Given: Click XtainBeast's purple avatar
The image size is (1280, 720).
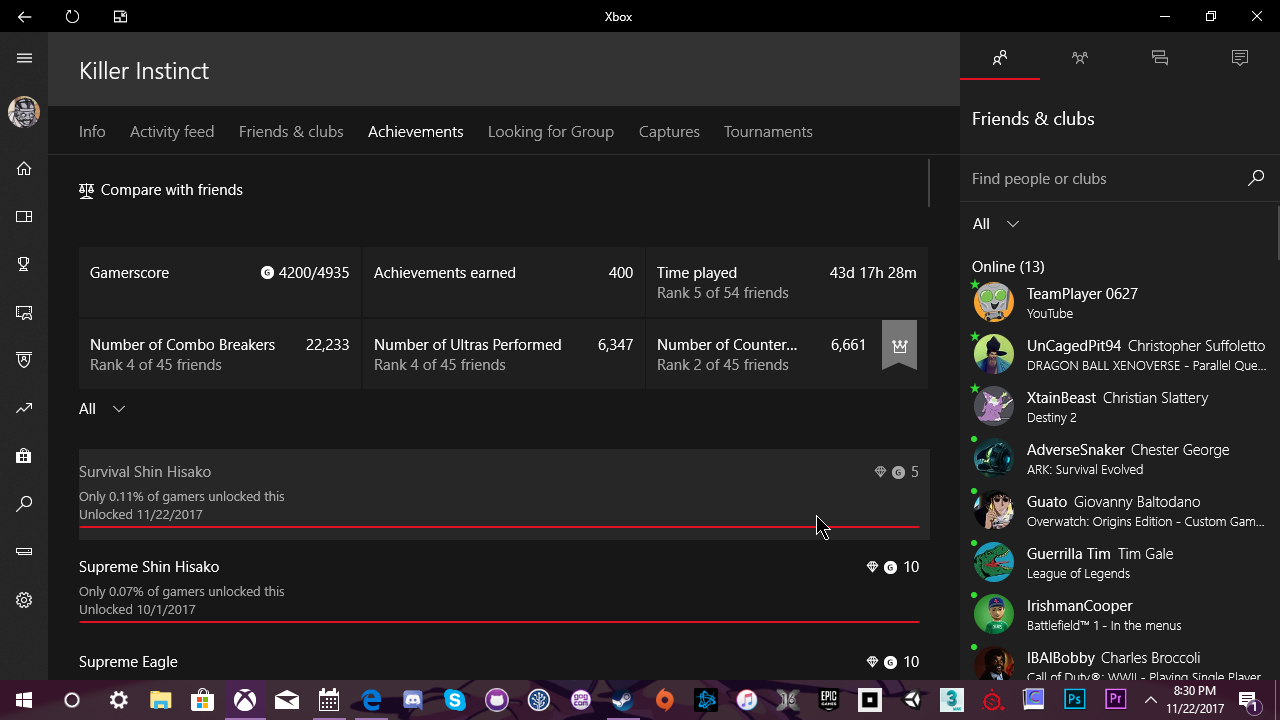Looking at the screenshot, I should tap(994, 406).
